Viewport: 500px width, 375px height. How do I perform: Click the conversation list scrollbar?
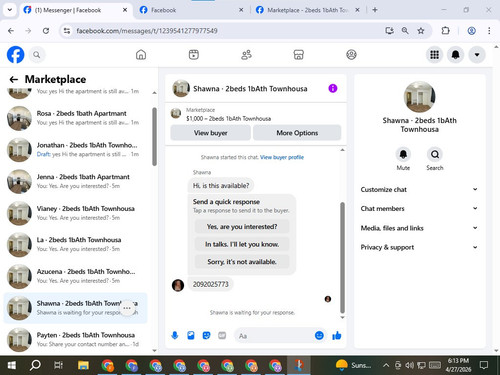pos(154,137)
